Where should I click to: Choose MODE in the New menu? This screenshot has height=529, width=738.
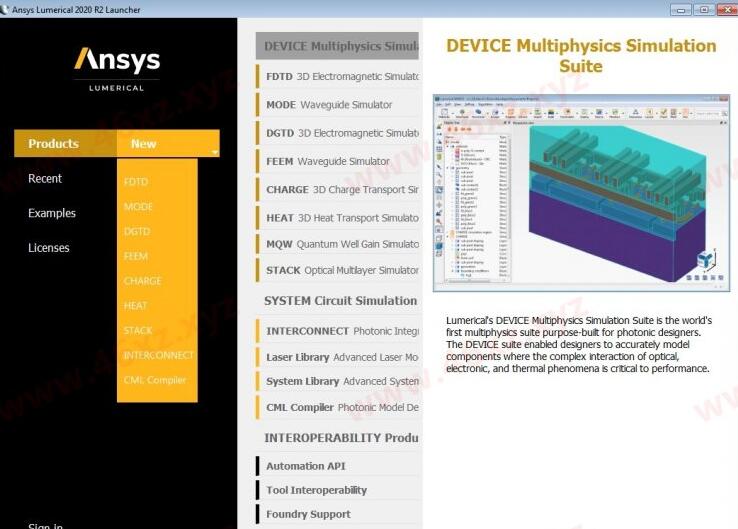(x=138, y=207)
